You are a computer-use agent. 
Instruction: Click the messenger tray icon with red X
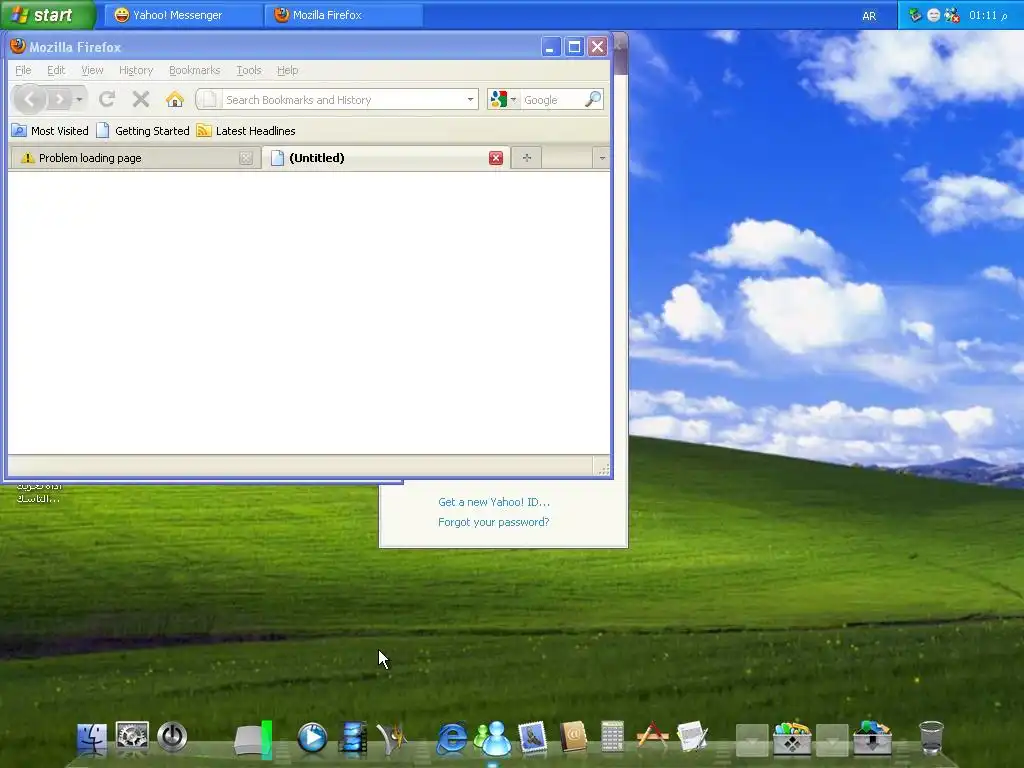click(x=952, y=15)
